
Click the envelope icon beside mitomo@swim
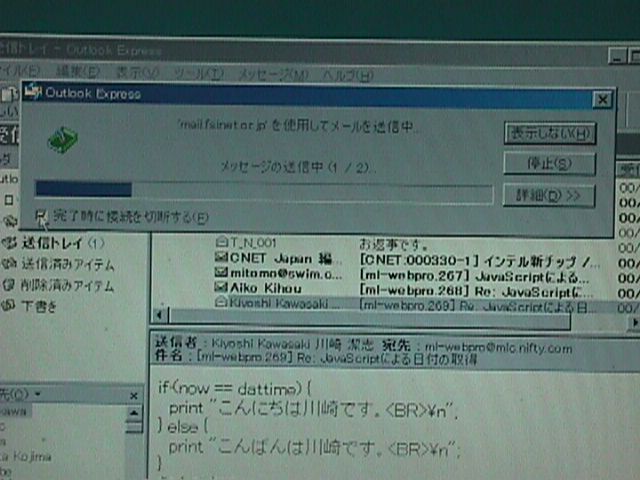pyautogui.click(x=221, y=272)
